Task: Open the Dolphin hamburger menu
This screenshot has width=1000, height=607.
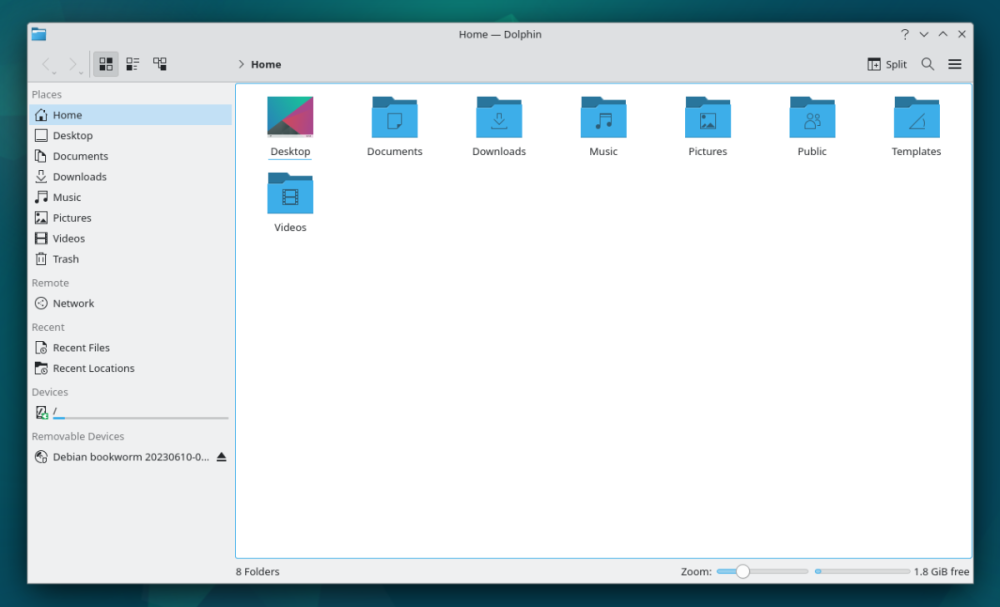Action: pos(954,64)
